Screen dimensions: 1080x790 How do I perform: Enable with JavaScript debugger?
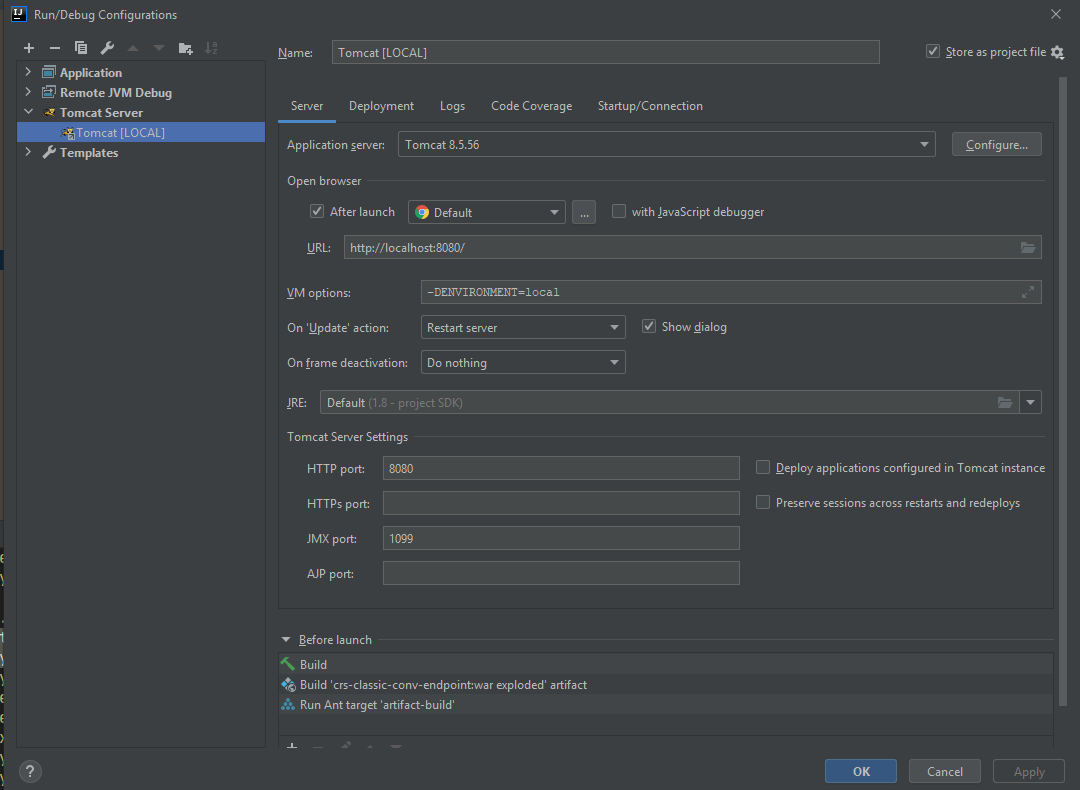point(618,211)
